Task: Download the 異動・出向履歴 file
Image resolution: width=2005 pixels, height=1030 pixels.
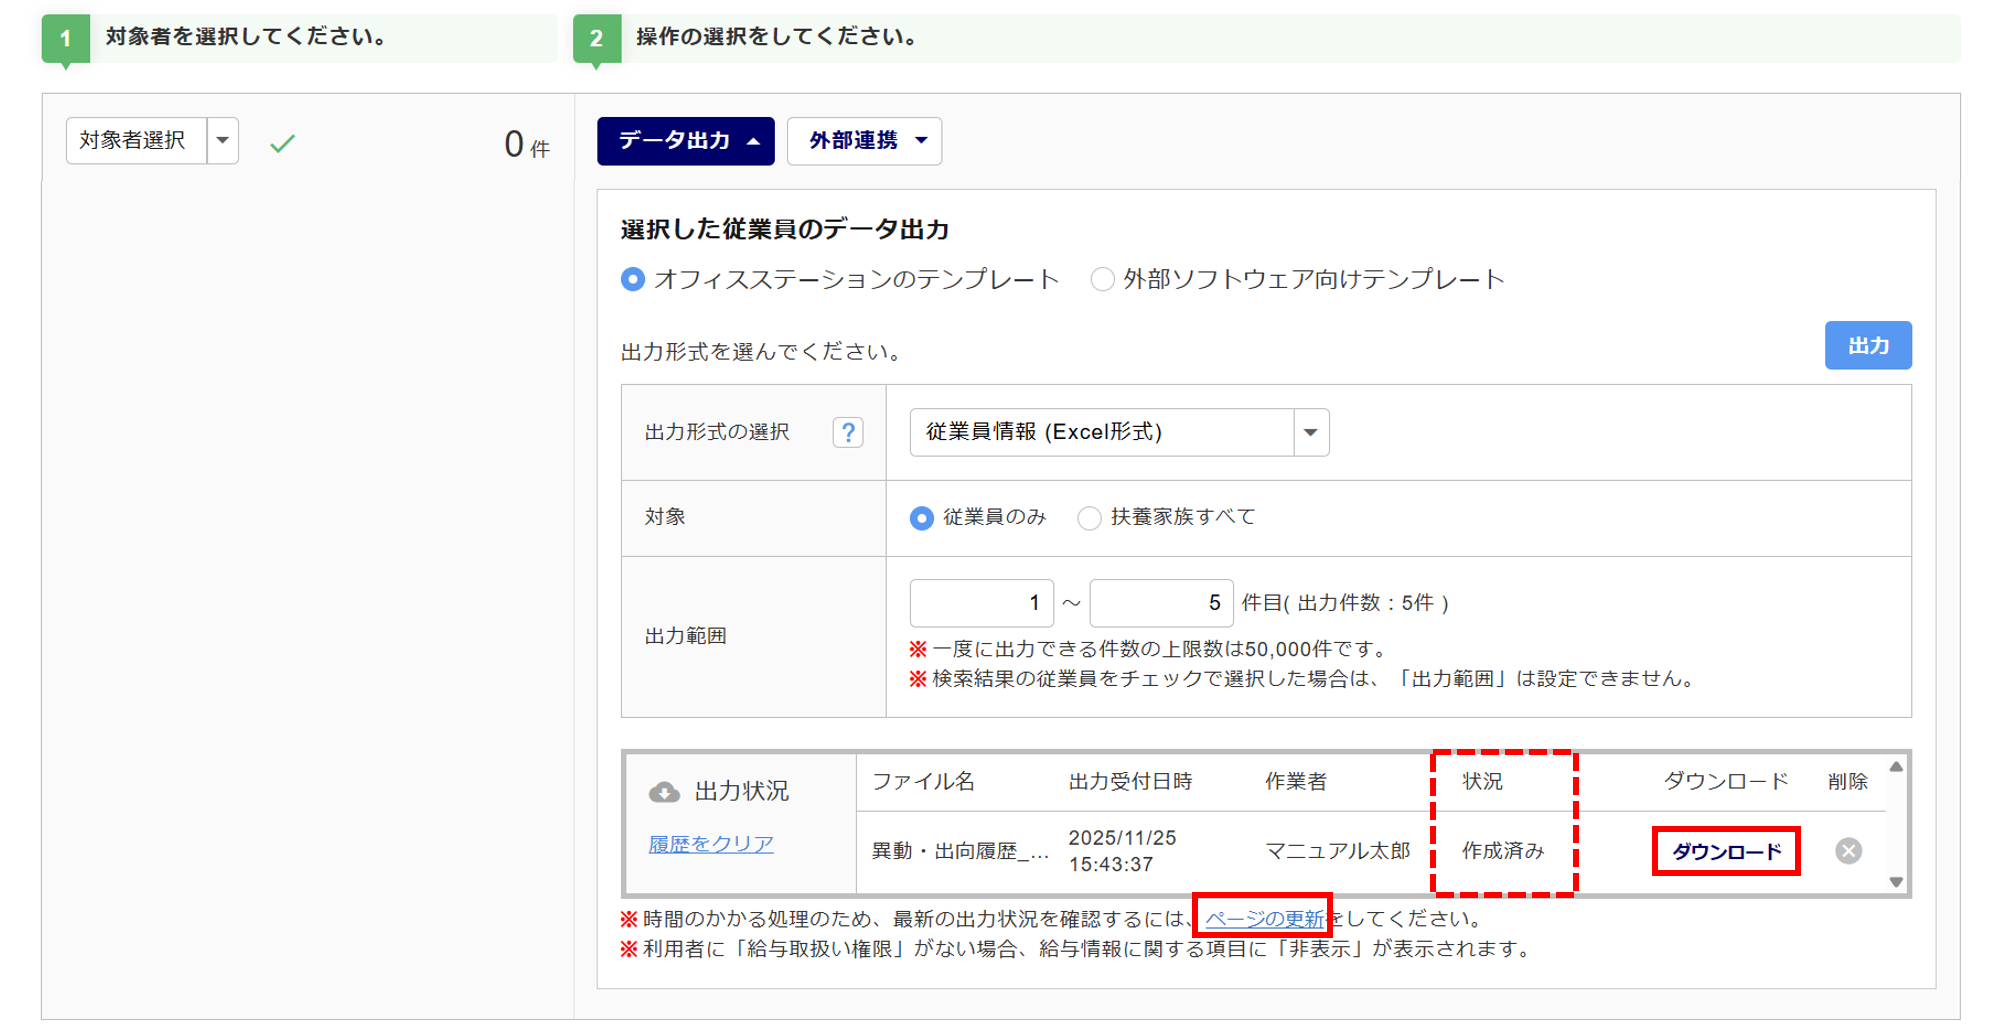Action: pos(1726,851)
